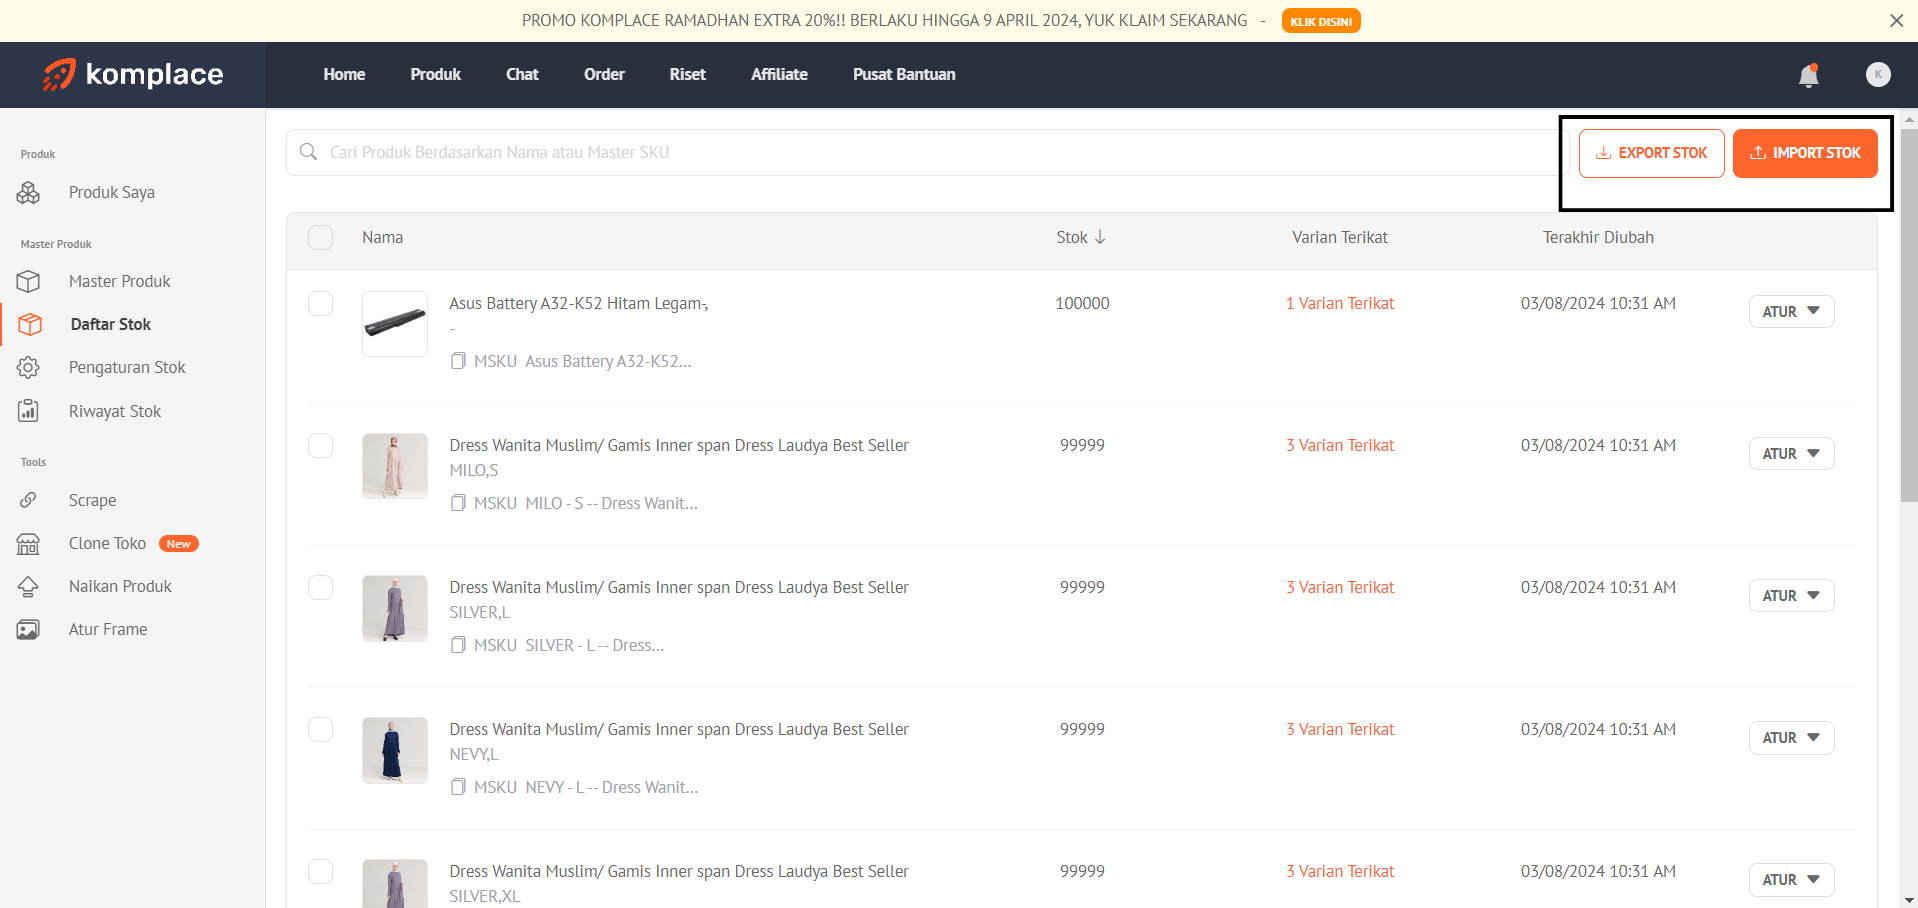Click 3 Varian Terikat for SILVER,L
1918x908 pixels.
(1340, 587)
